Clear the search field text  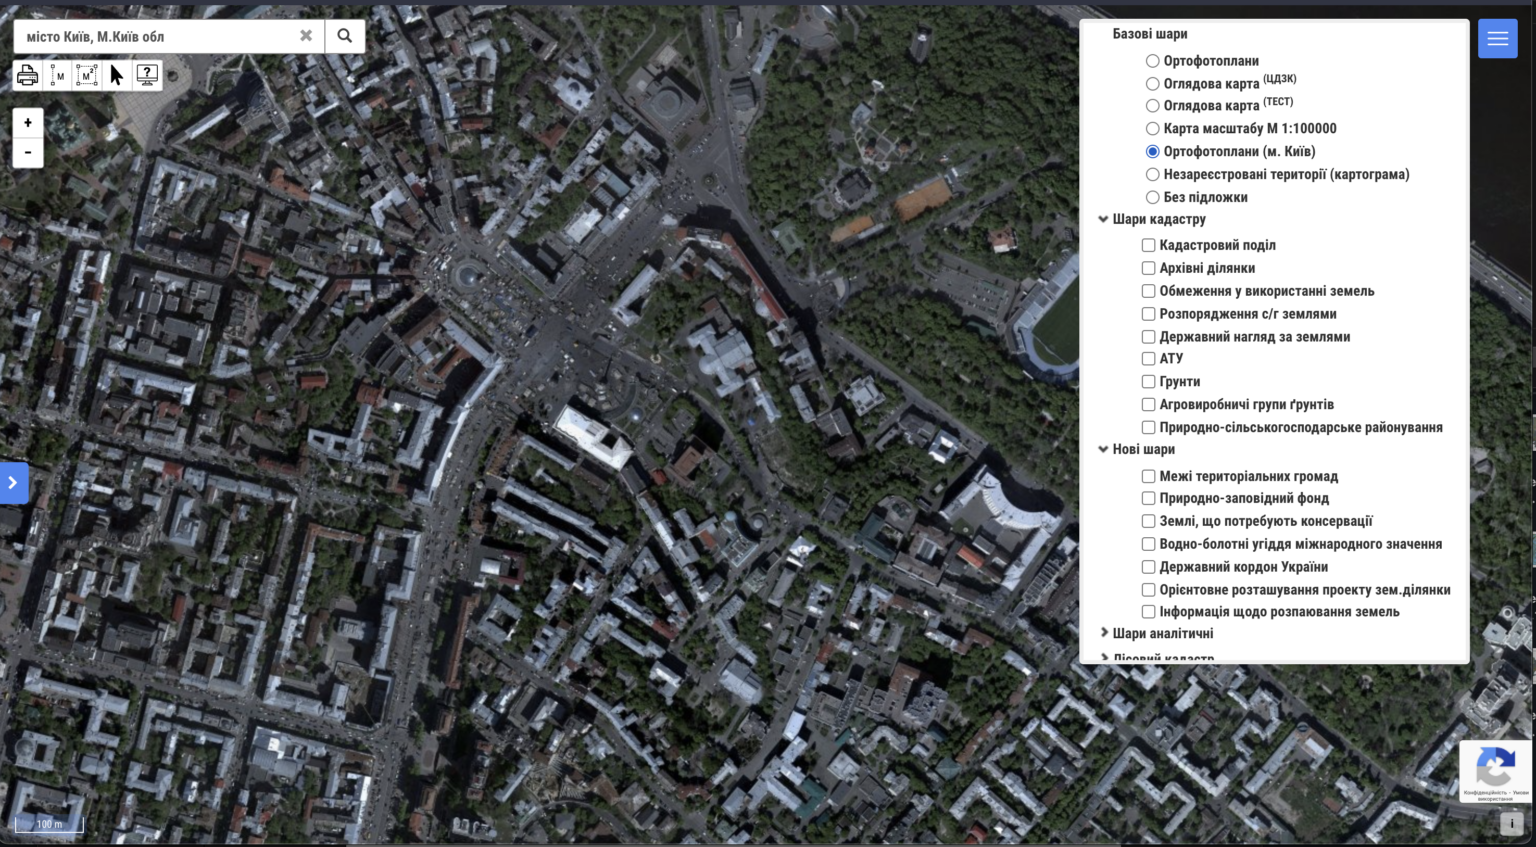tap(306, 36)
